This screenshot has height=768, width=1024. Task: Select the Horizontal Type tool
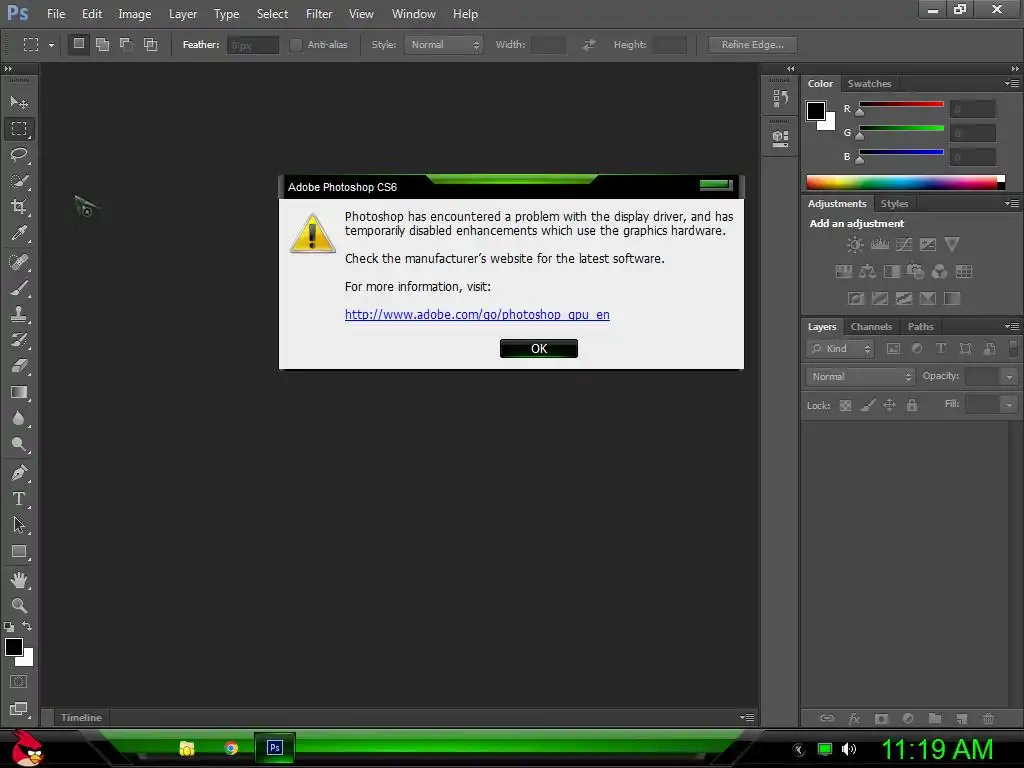(19, 499)
